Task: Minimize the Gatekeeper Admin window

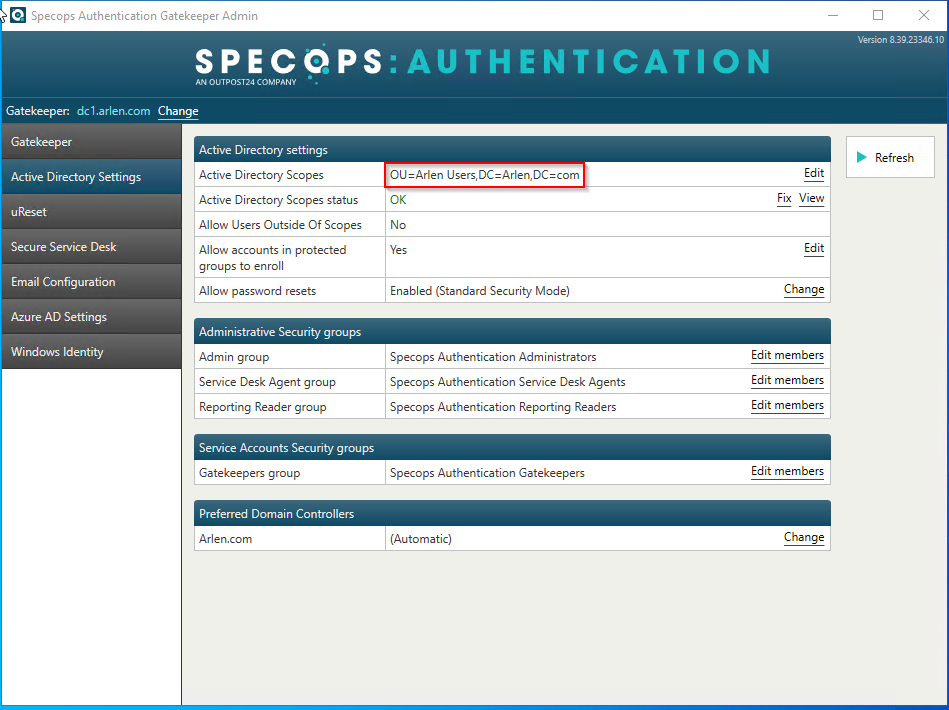Action: click(x=833, y=15)
